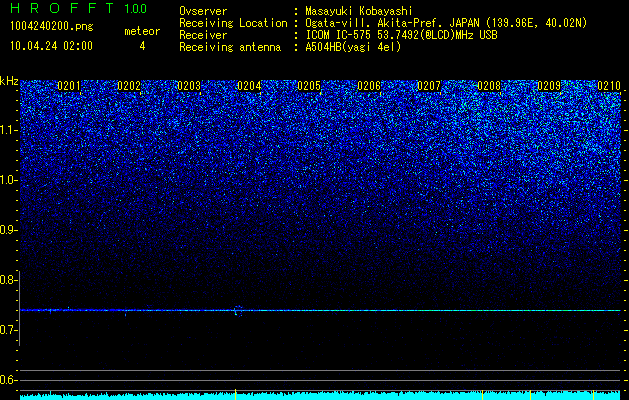Image resolution: width=629 pixels, height=400 pixels.
Task: Click the yellow meteor marker beneath the ring-shaped echo
Action: coord(235,394)
